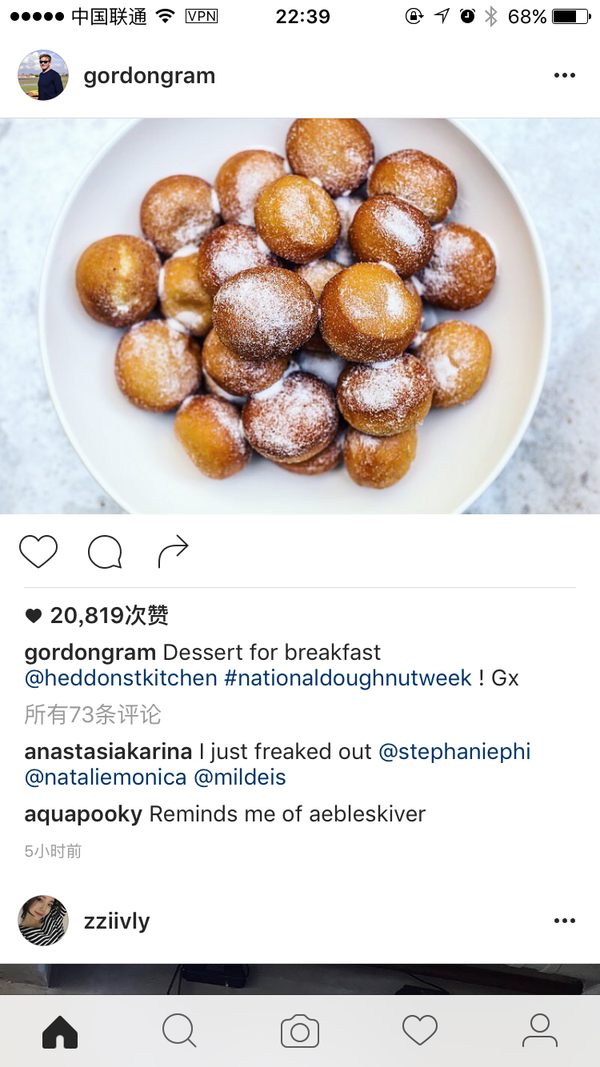Screen dimensions: 600x1067
Task: Open anastasiakarina commenter profile
Action: (x=108, y=752)
